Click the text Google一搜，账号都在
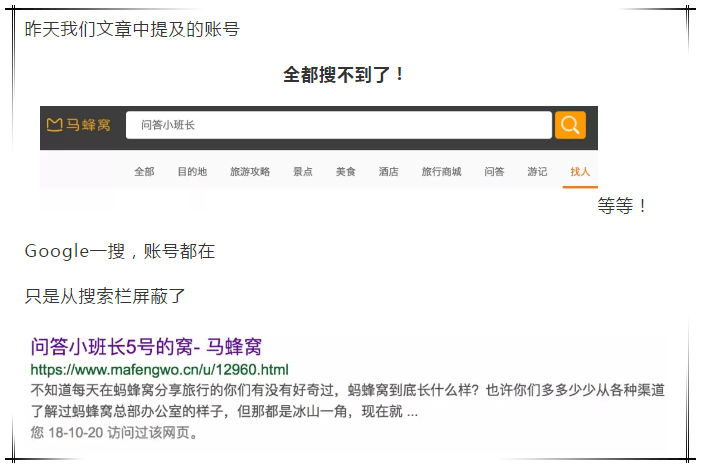Screen dimensions: 701x468 tap(120, 251)
